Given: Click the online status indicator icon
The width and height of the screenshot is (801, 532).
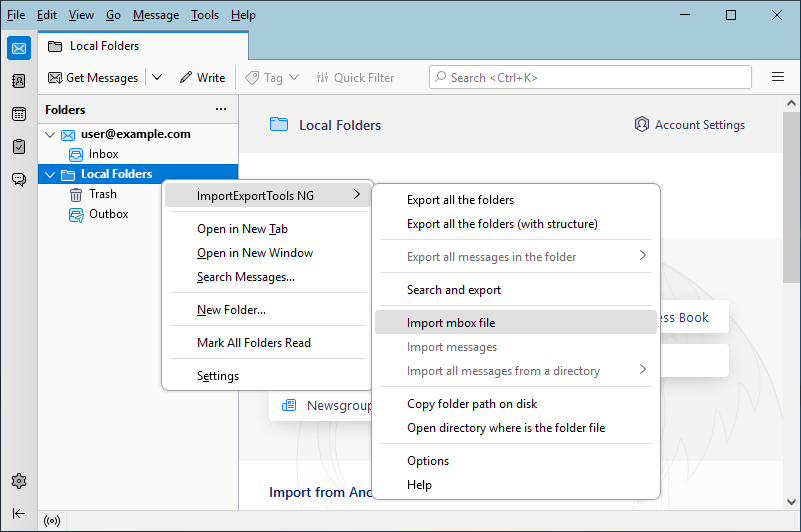Looking at the screenshot, I should [x=52, y=521].
